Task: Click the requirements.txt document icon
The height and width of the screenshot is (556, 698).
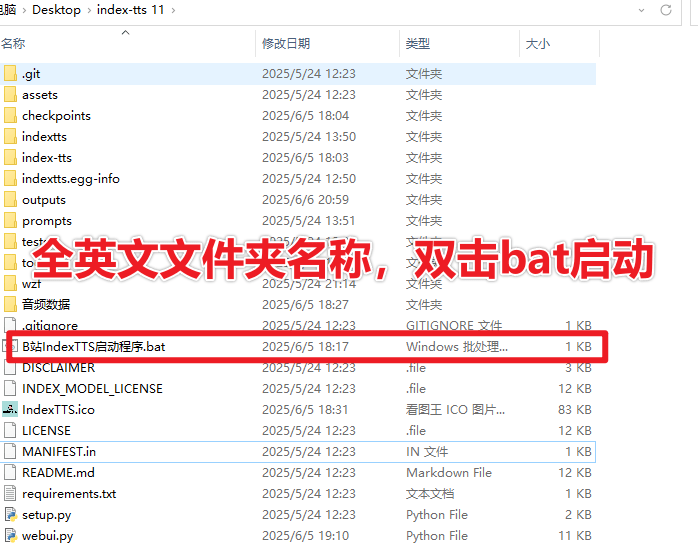Action: [x=10, y=494]
